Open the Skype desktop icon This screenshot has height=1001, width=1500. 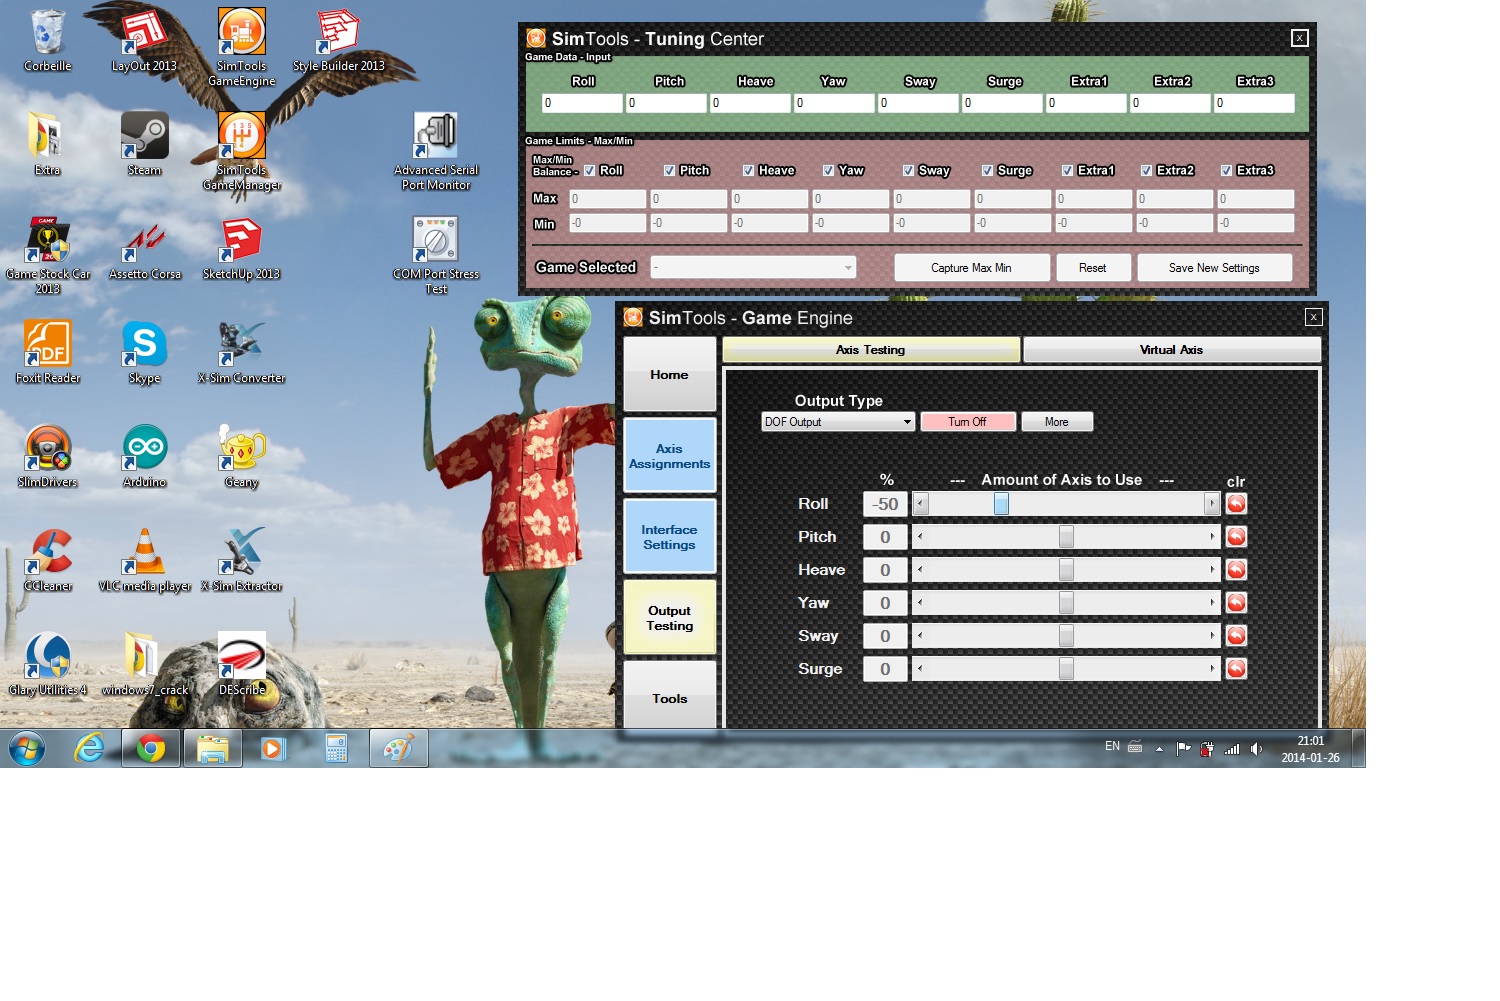[x=145, y=354]
